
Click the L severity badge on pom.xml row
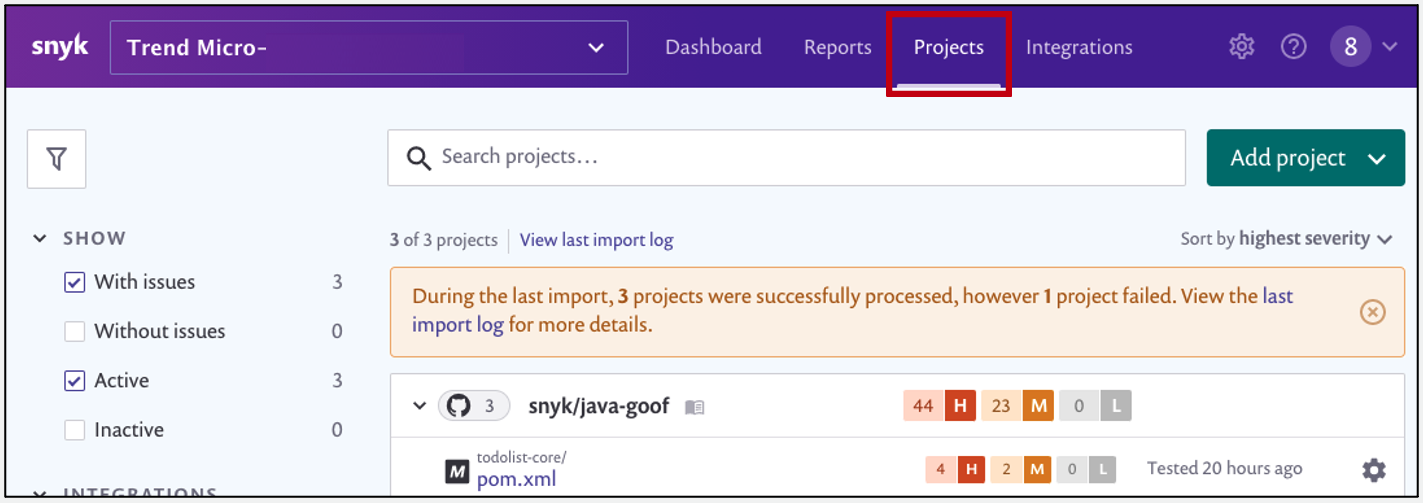1102,469
